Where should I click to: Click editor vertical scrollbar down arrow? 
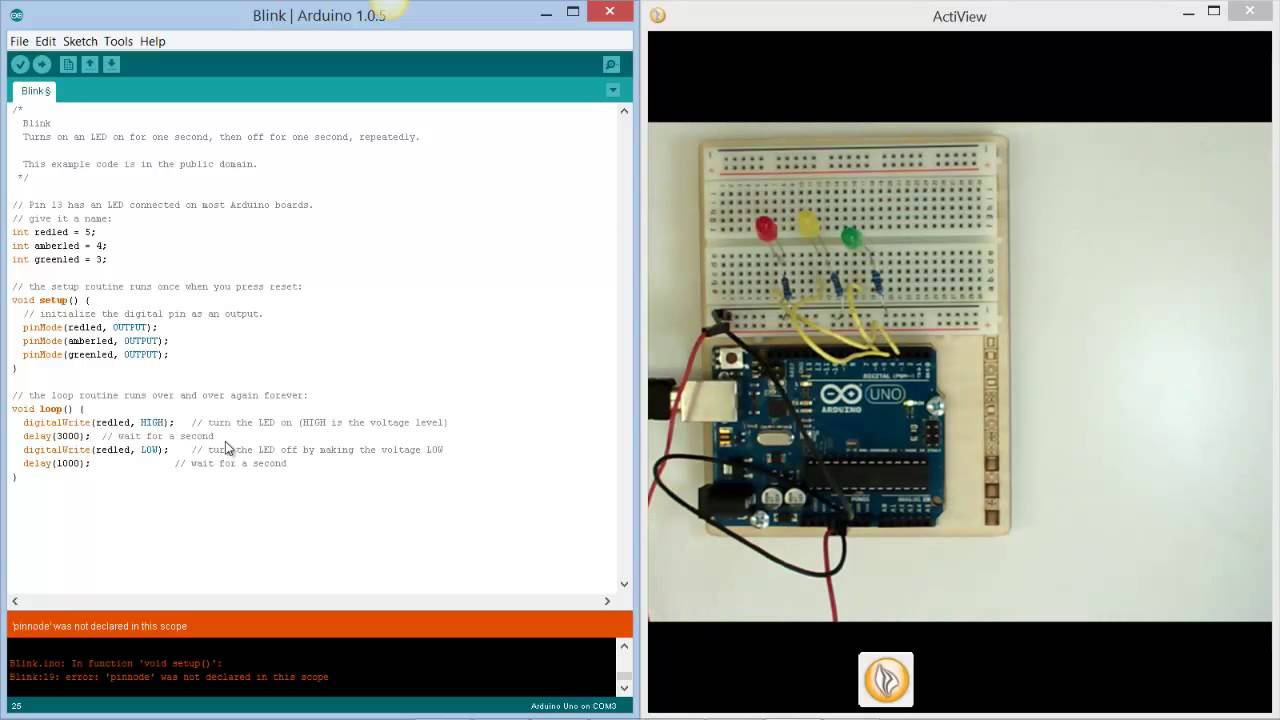tap(624, 584)
